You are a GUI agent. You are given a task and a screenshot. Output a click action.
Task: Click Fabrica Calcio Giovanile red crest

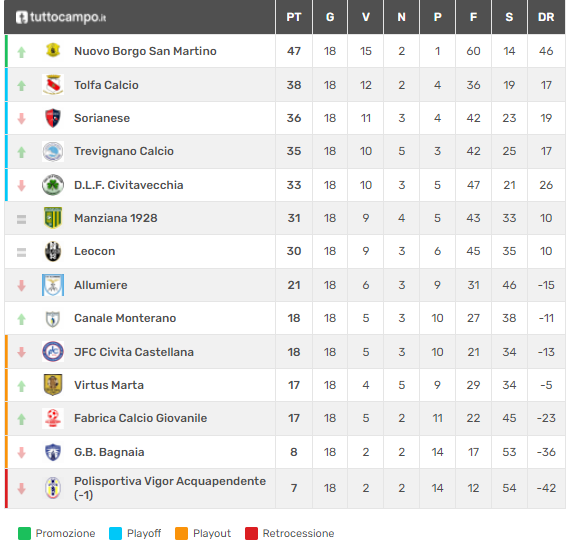tap(53, 418)
